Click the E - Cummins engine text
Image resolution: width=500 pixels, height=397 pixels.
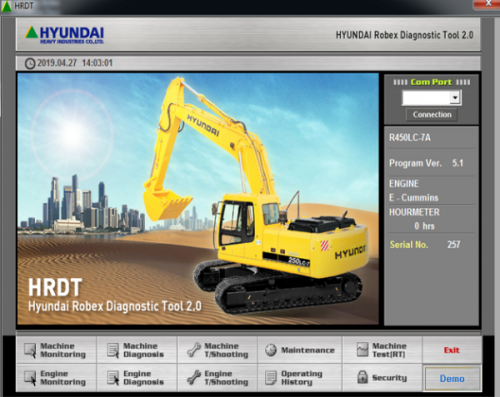pos(414,198)
